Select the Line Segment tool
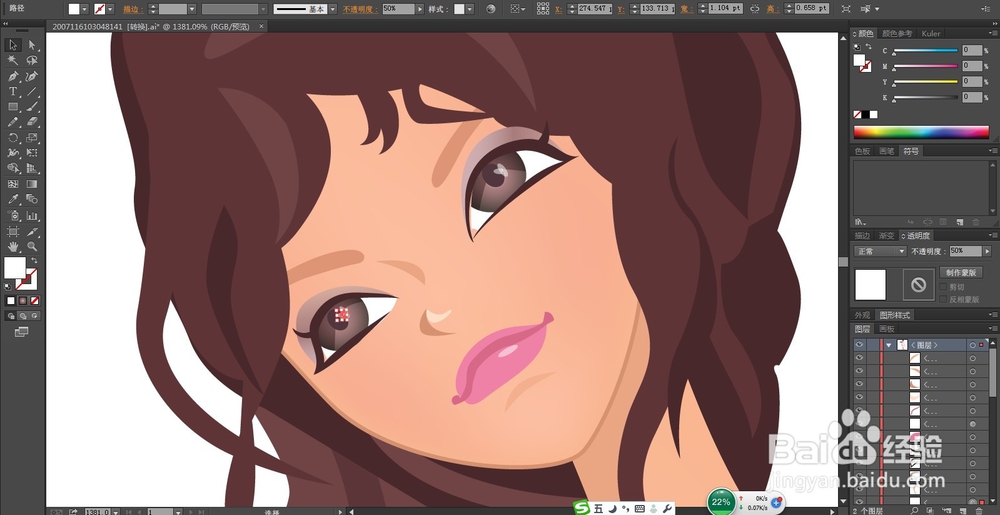This screenshot has width=1000, height=515. (x=32, y=92)
